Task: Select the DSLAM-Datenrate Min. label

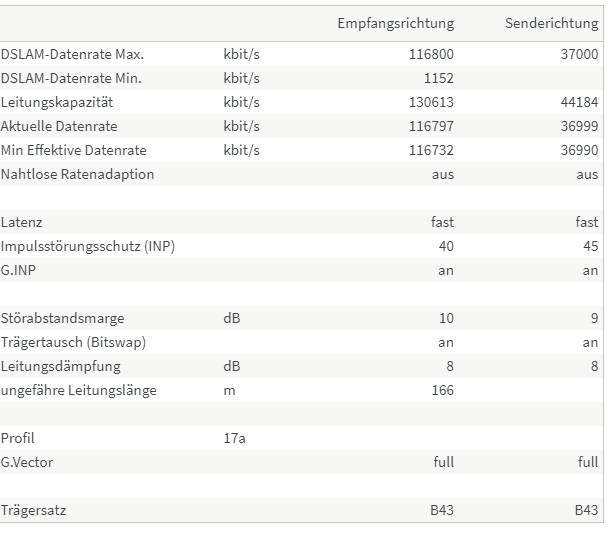Action: pyautogui.click(x=71, y=78)
